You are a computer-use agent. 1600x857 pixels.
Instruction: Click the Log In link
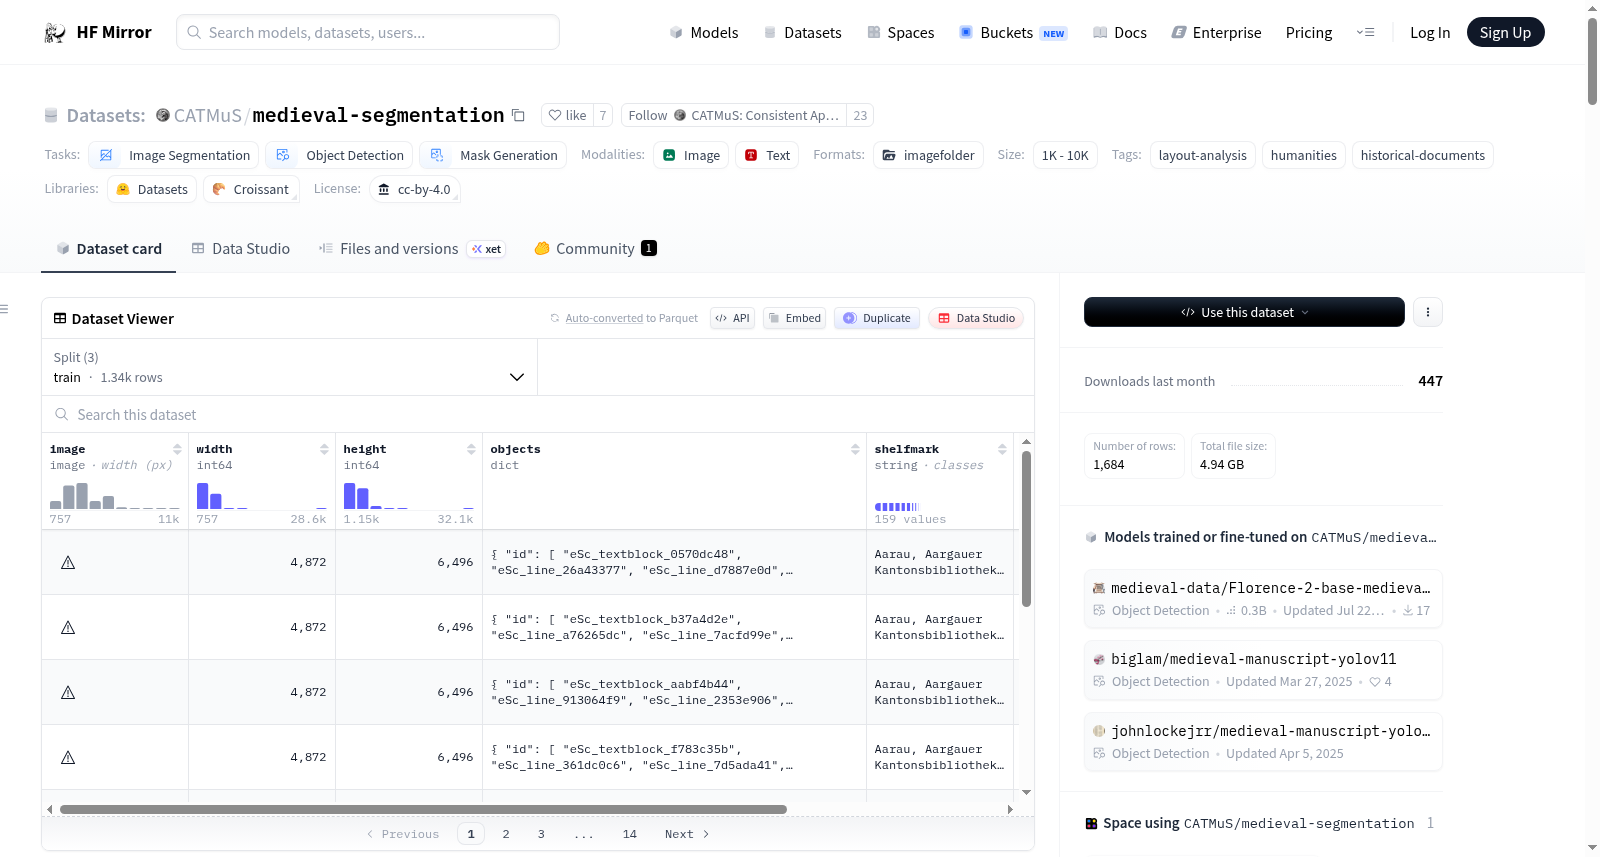[x=1430, y=33]
